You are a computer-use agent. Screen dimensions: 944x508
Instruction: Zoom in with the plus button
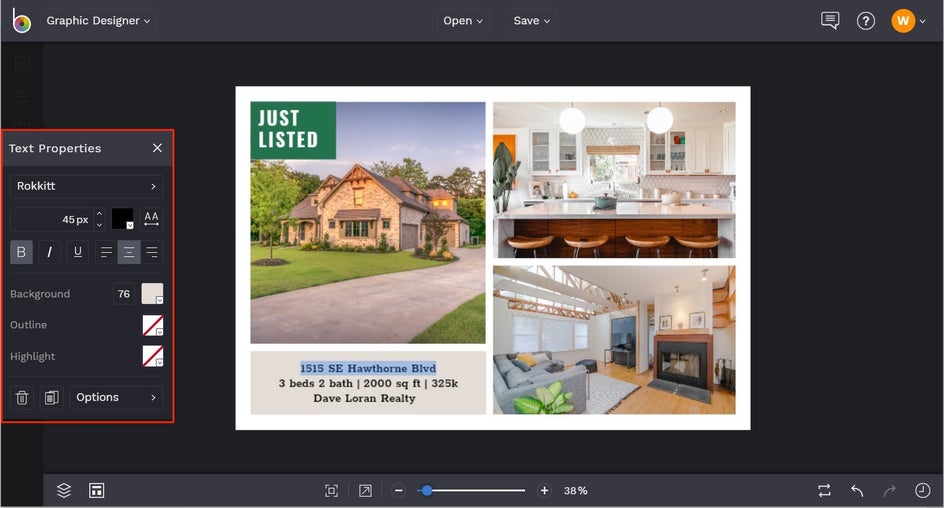pyautogui.click(x=544, y=491)
